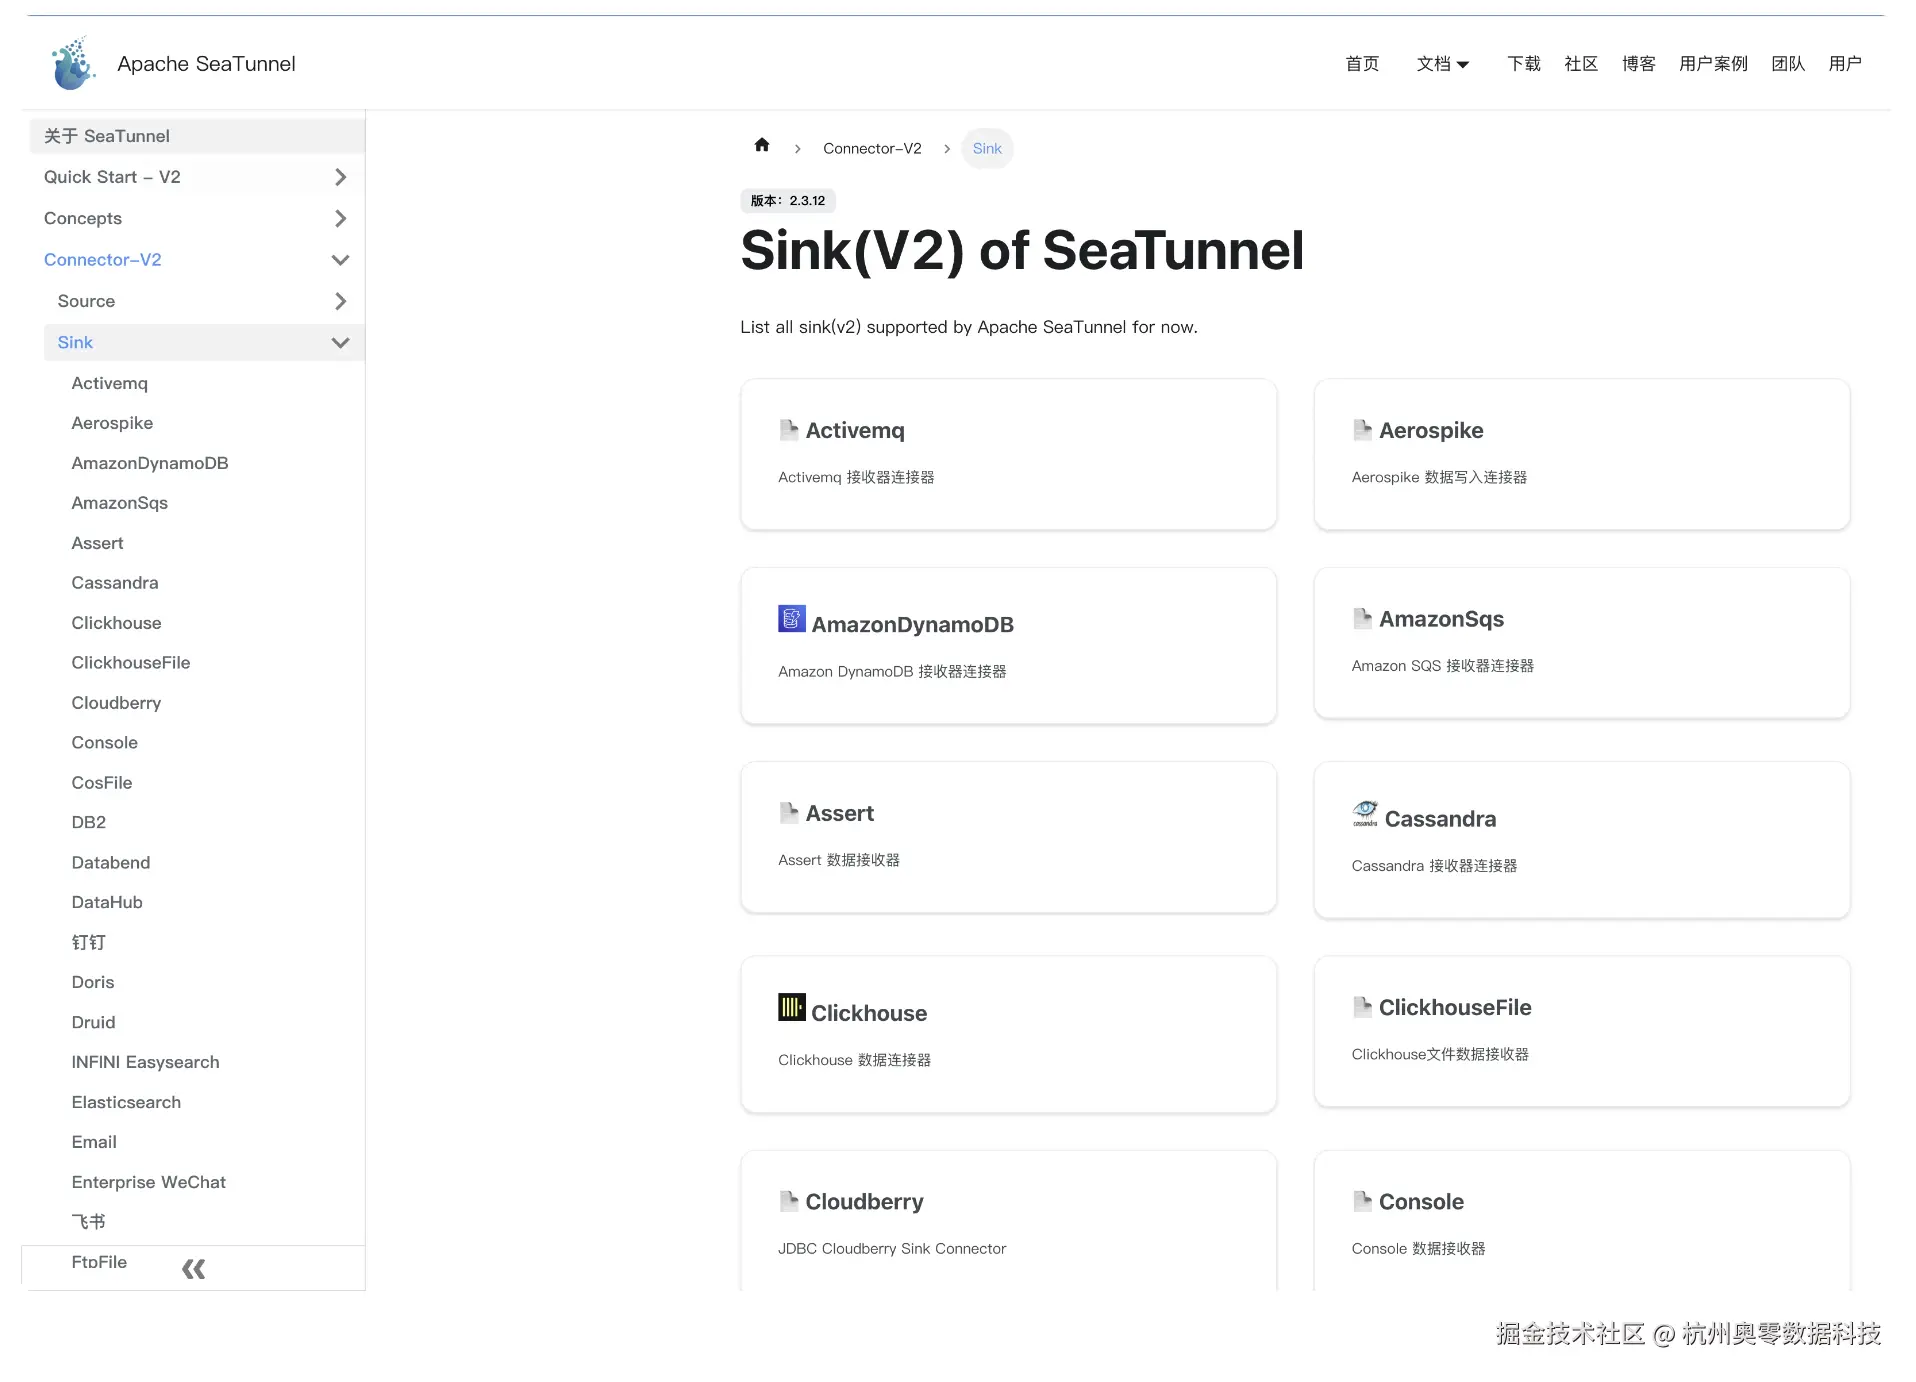The height and width of the screenshot is (1382, 1916).
Task: Click the home icon in the breadcrumb
Action: point(762,146)
